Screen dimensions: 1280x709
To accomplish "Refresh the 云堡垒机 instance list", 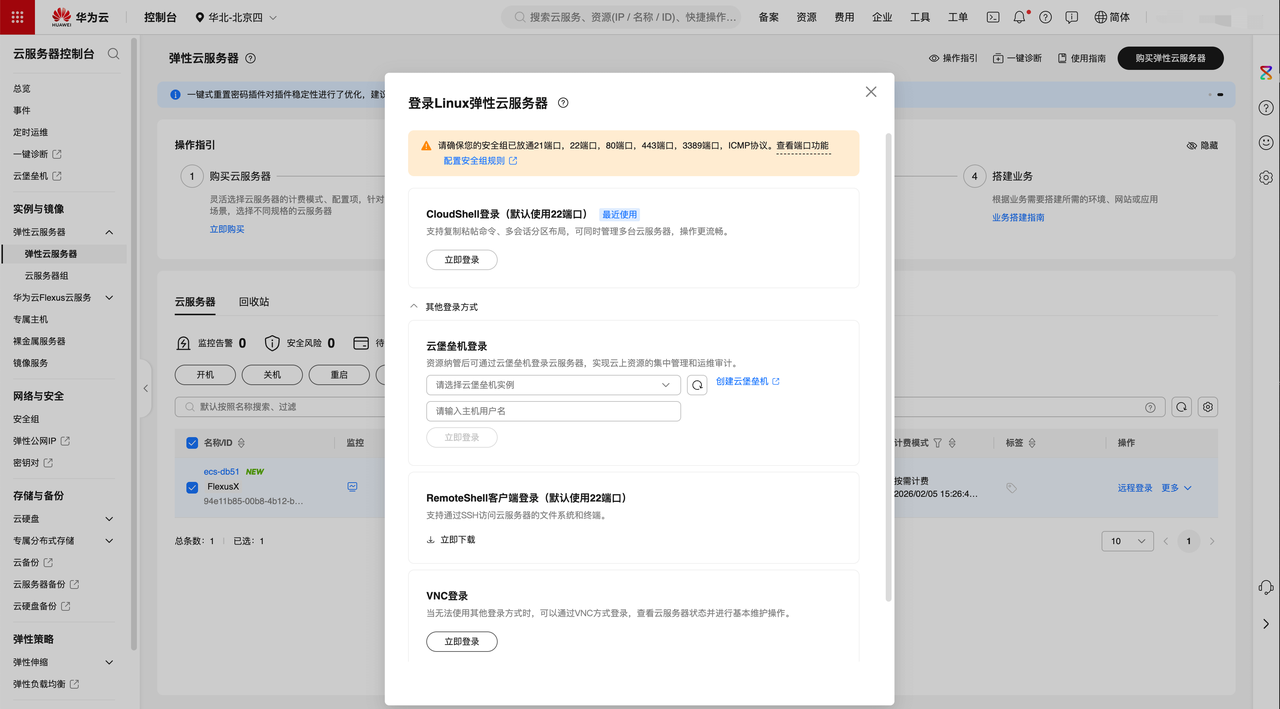I will coord(697,385).
